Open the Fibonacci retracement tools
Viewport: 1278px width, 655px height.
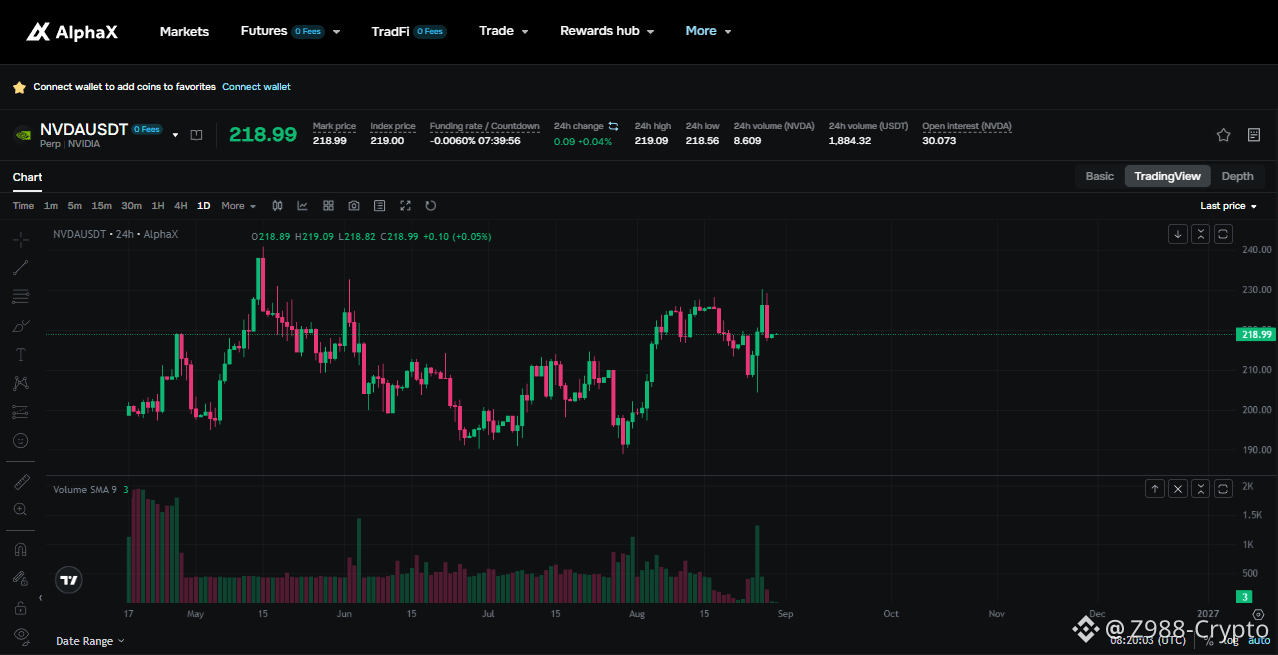point(21,296)
